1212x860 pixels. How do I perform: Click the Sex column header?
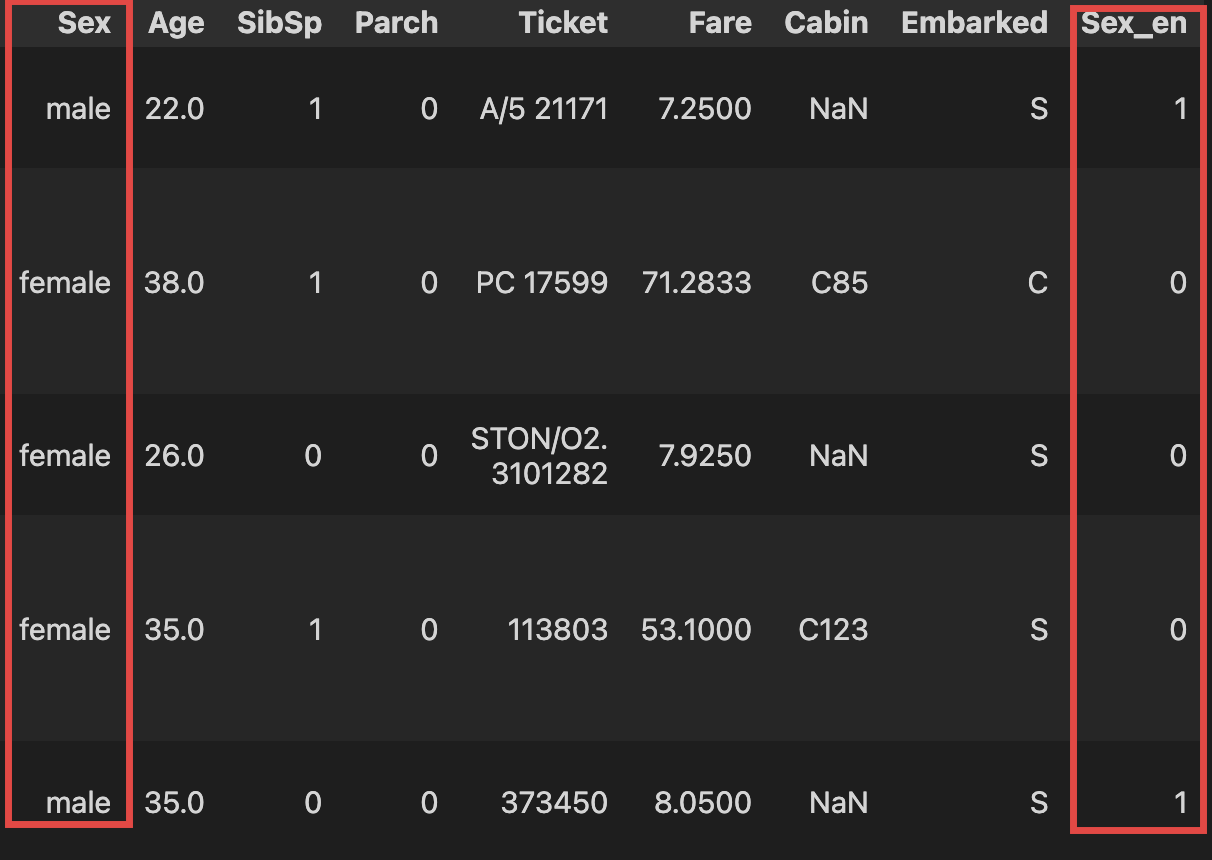[84, 23]
